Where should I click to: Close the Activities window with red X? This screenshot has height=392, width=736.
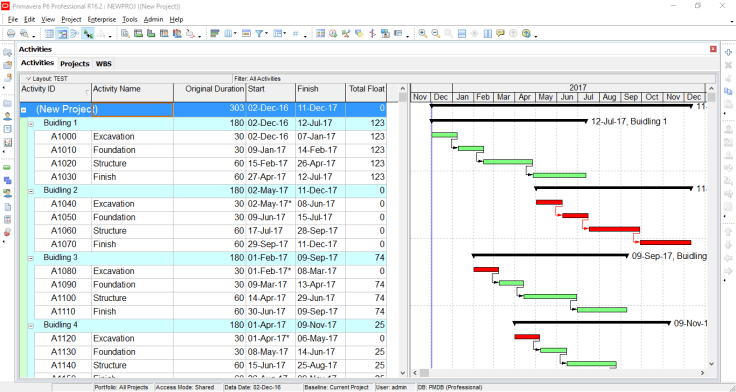tap(713, 49)
